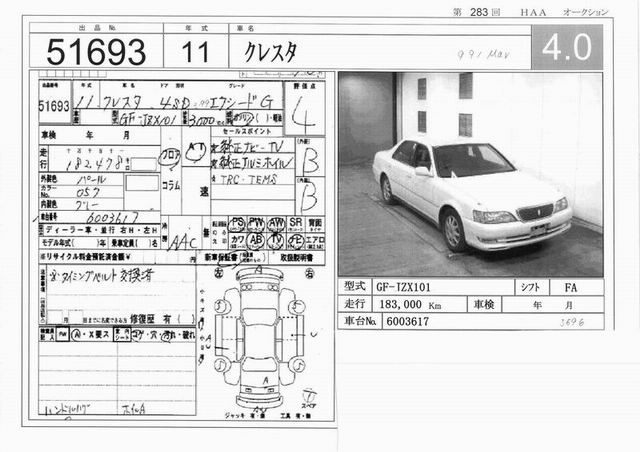Click the SR sunroof equipment box
The width and height of the screenshot is (640, 452).
click(295, 224)
